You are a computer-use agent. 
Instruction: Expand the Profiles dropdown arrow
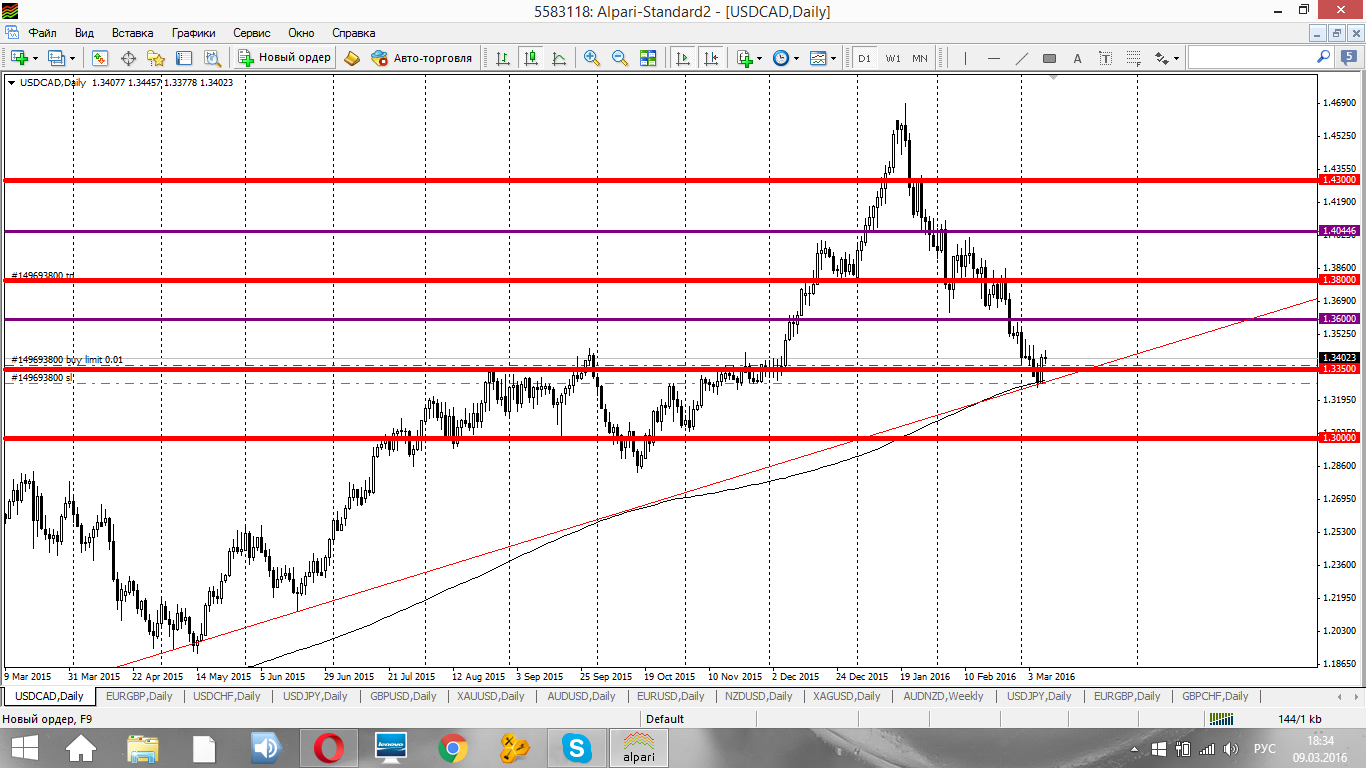(72, 58)
